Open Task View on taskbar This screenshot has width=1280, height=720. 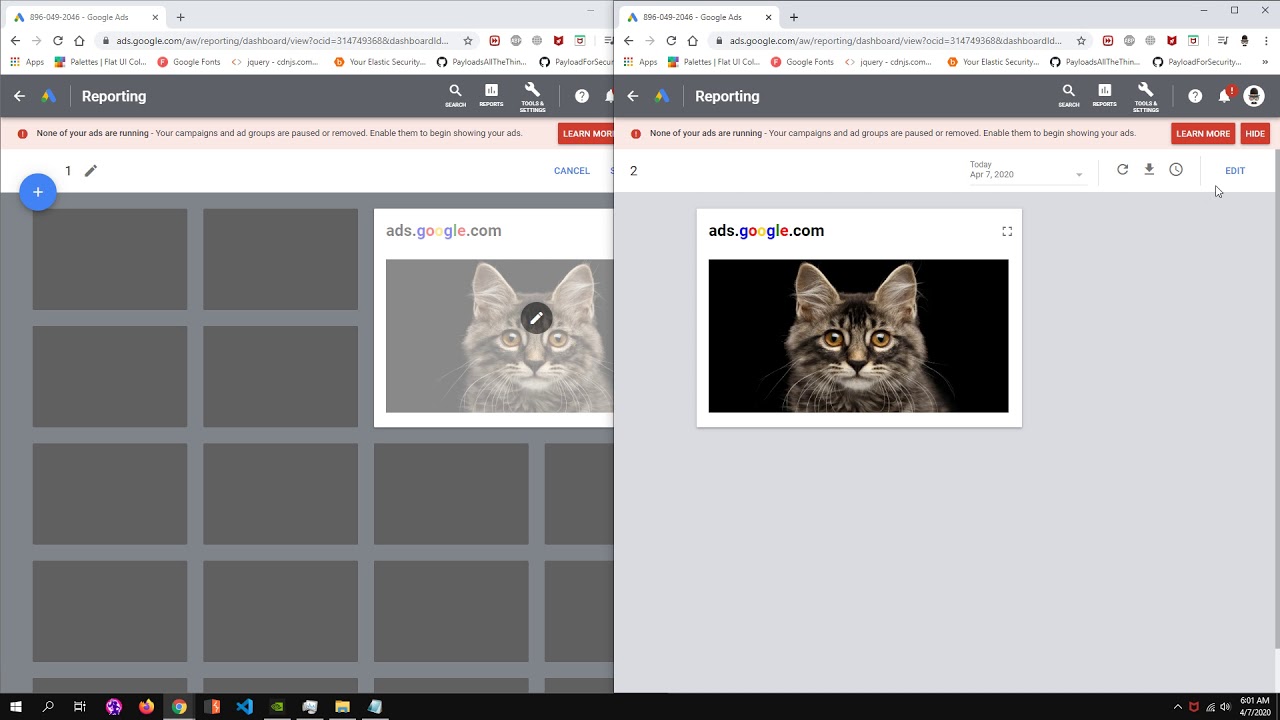[80, 707]
